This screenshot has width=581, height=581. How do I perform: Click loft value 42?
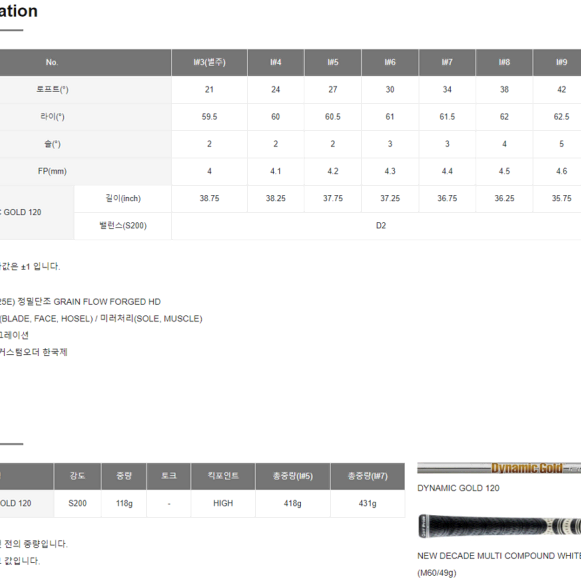[562, 89]
